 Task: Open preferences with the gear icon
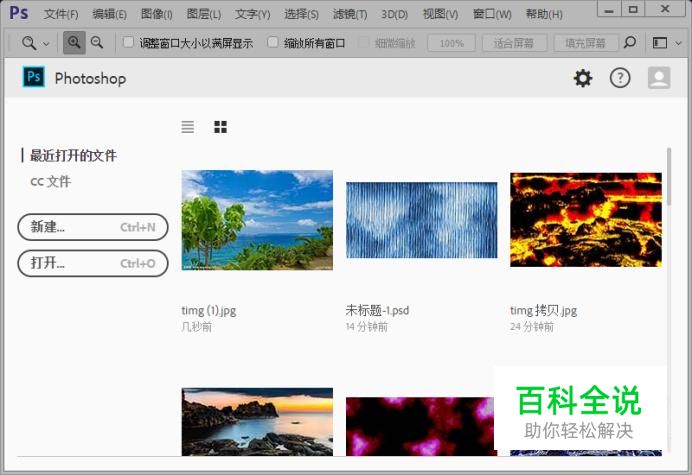[583, 78]
